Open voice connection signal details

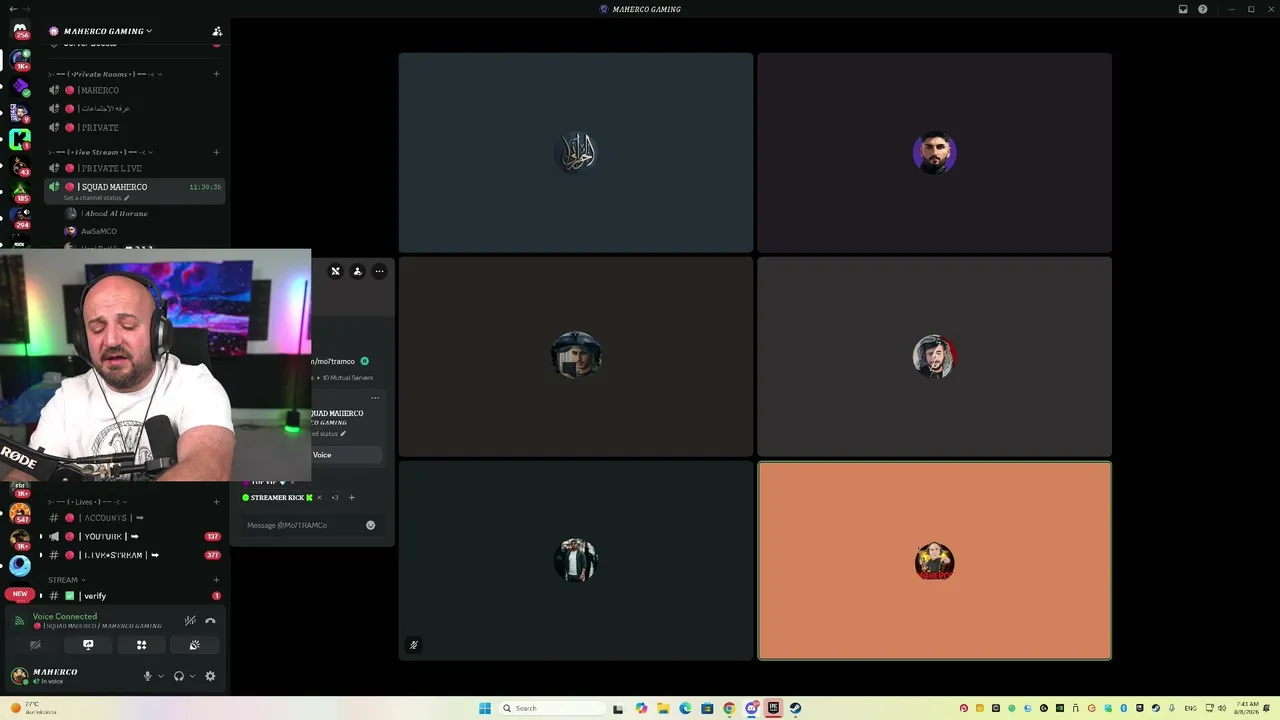[x=18, y=621]
